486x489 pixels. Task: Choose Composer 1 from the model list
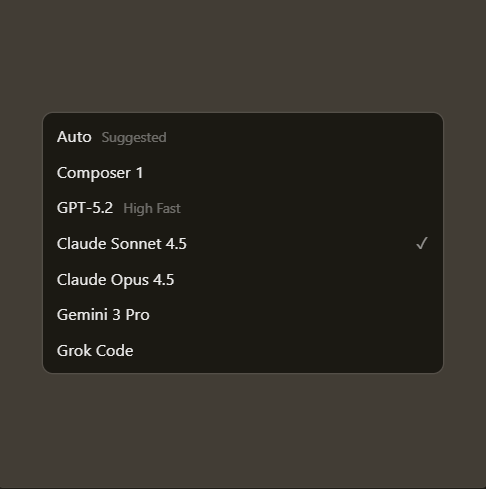(243, 173)
